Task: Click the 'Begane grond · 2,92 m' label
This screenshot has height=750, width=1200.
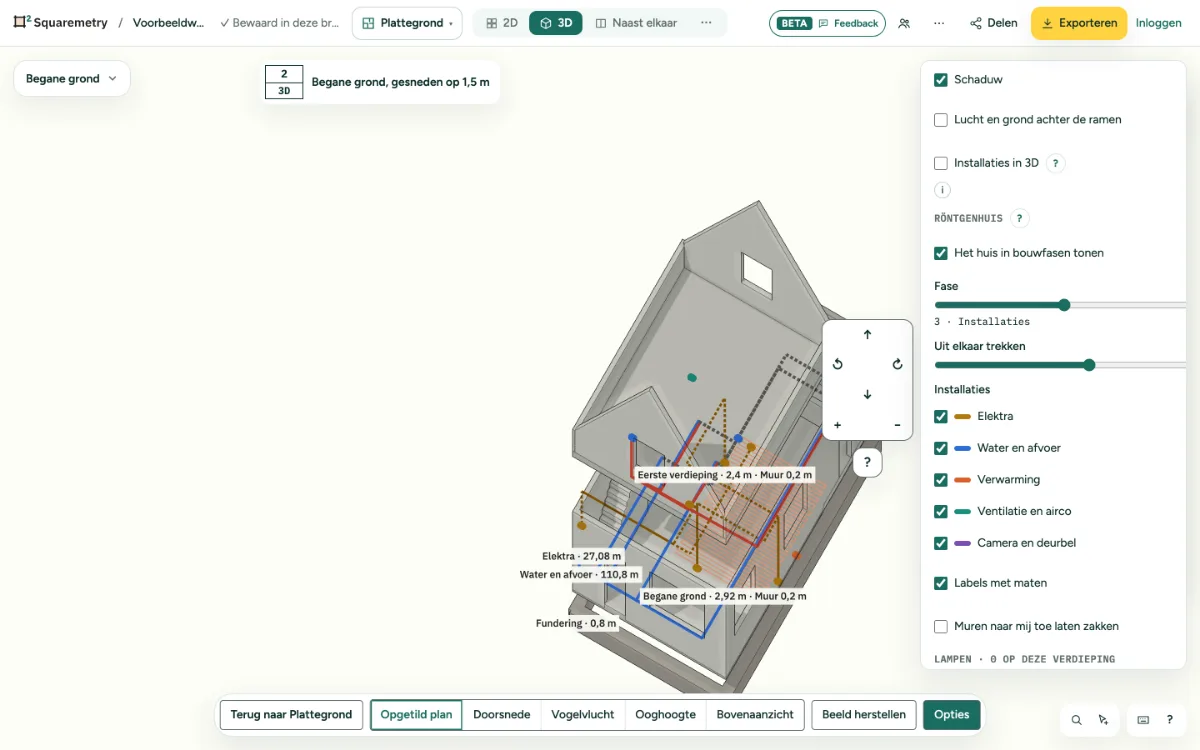Action: point(724,596)
